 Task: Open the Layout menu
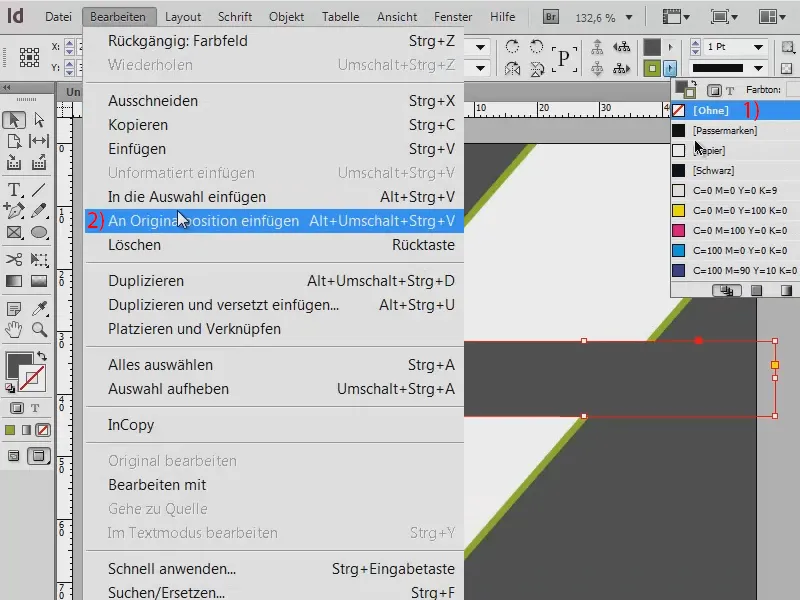[183, 17]
